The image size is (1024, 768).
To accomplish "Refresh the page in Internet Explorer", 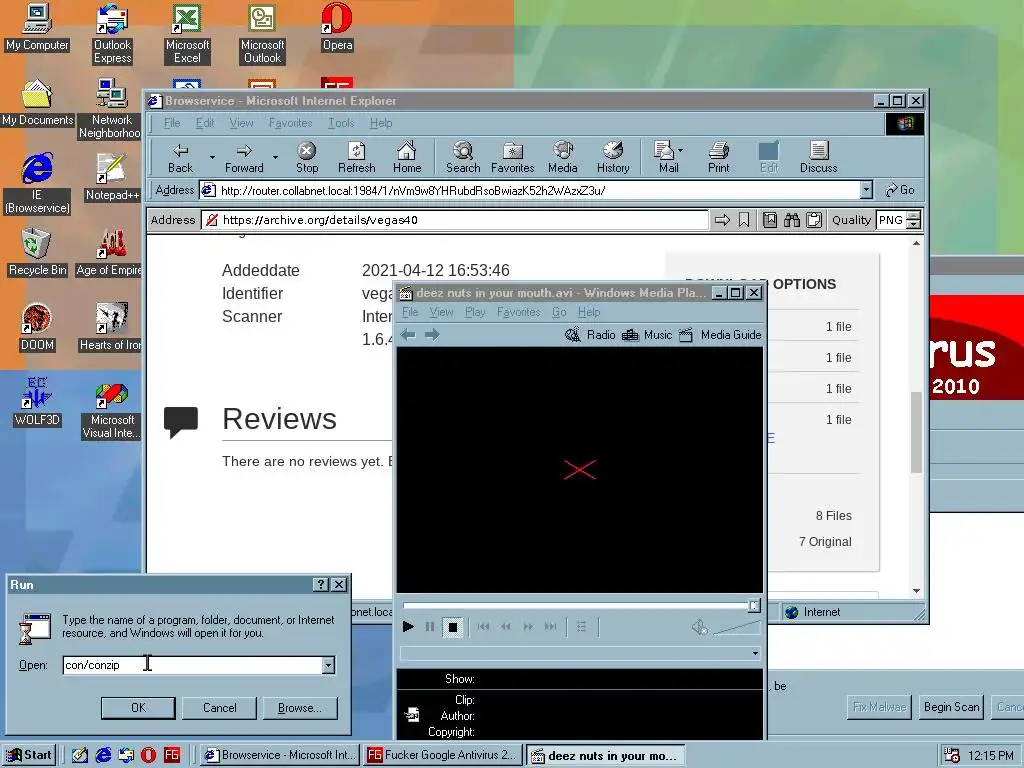I will coord(357,158).
